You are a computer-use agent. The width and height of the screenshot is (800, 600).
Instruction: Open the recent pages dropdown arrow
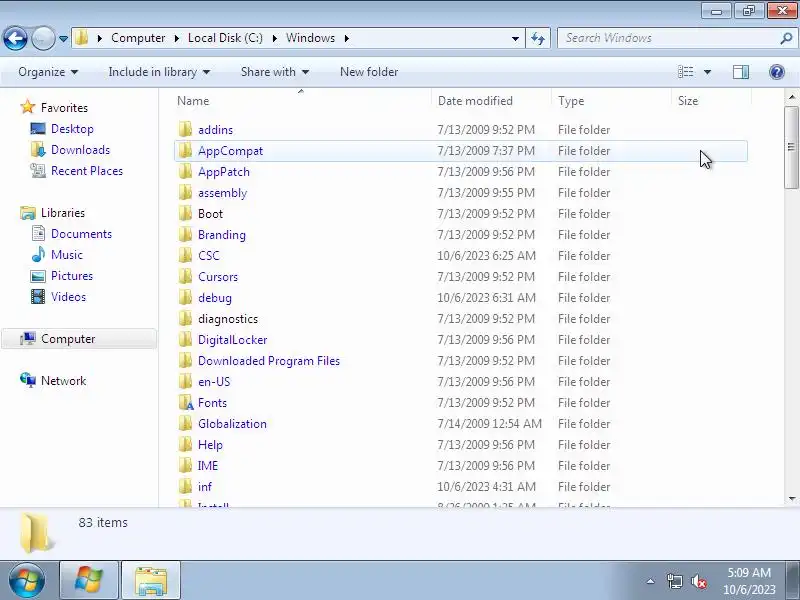click(x=63, y=39)
